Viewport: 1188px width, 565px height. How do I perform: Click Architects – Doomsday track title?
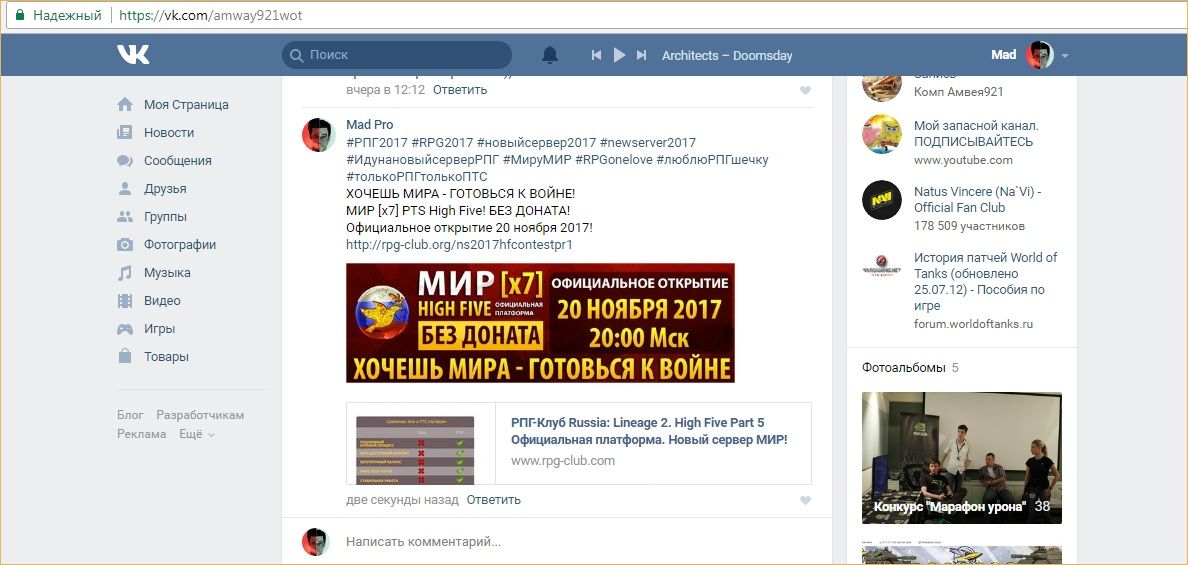coord(727,55)
